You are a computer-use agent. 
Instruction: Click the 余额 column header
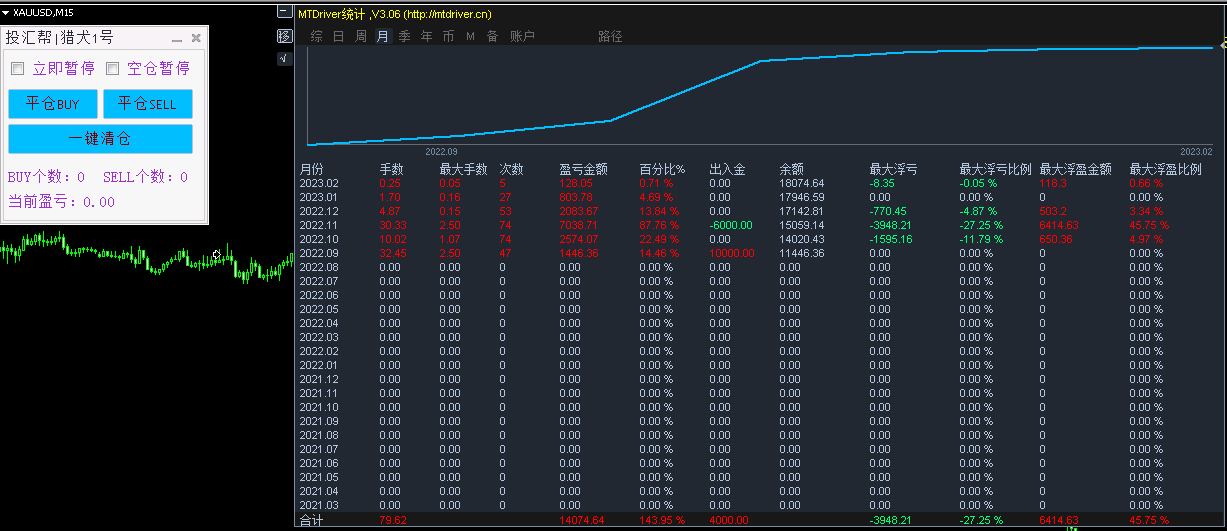tap(792, 169)
